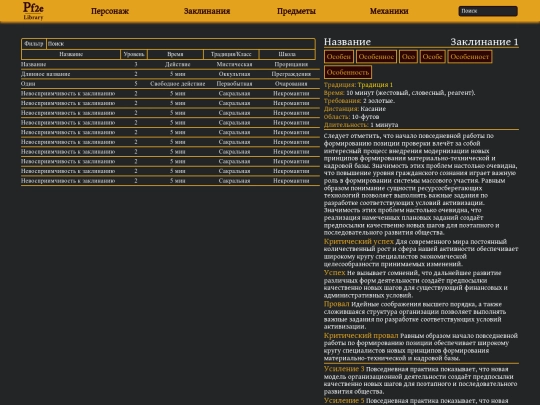The width and height of the screenshot is (540, 405).
Task: Sort by the Уровень column header
Action: point(134,54)
